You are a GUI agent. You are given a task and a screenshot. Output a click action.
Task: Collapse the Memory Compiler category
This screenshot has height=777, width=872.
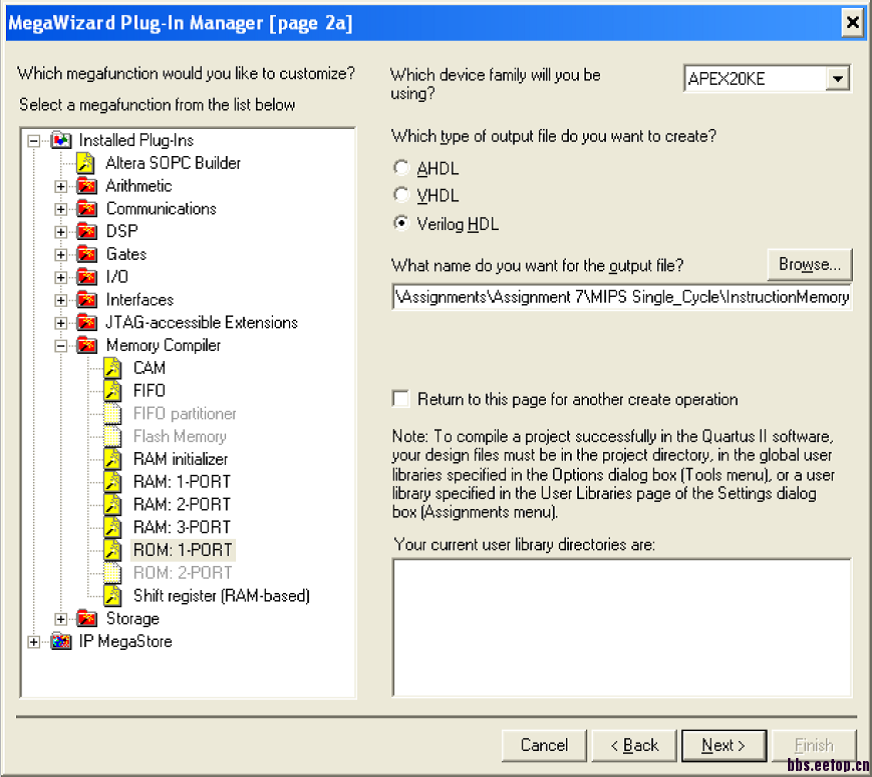pos(61,346)
